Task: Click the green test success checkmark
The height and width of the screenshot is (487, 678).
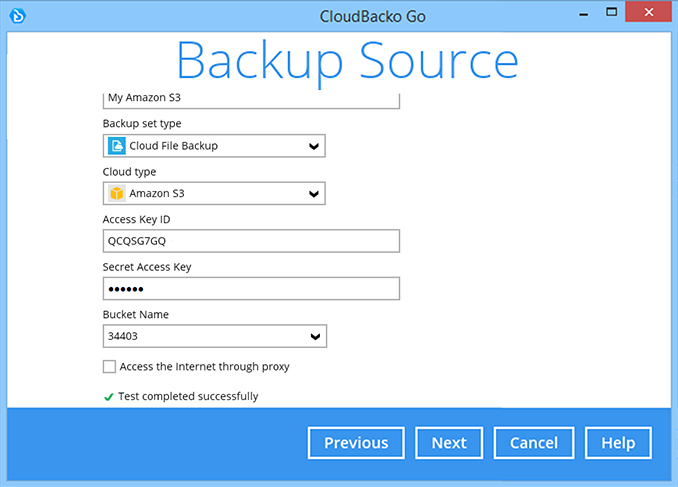Action: pos(109,397)
